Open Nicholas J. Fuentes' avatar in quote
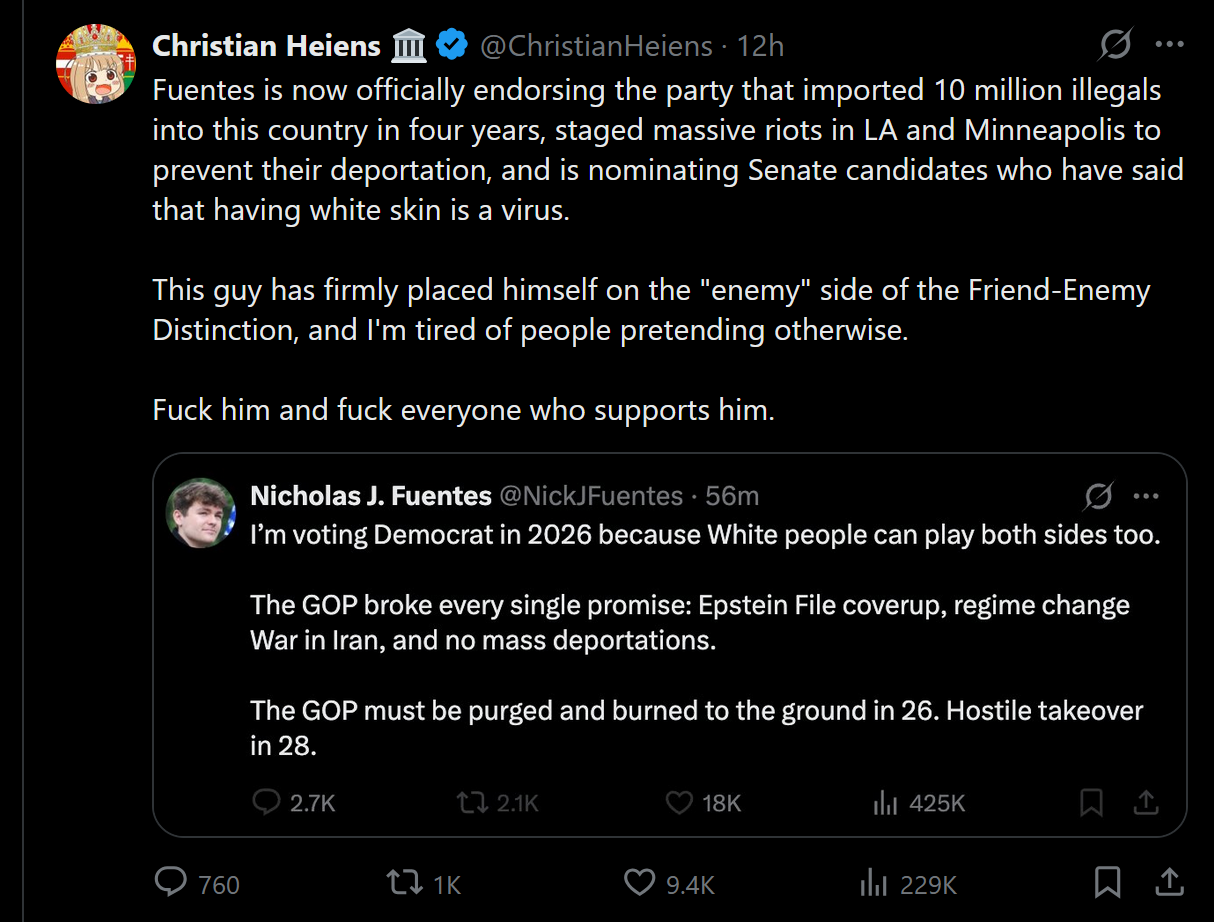This screenshot has width=1214, height=922. 200,512
